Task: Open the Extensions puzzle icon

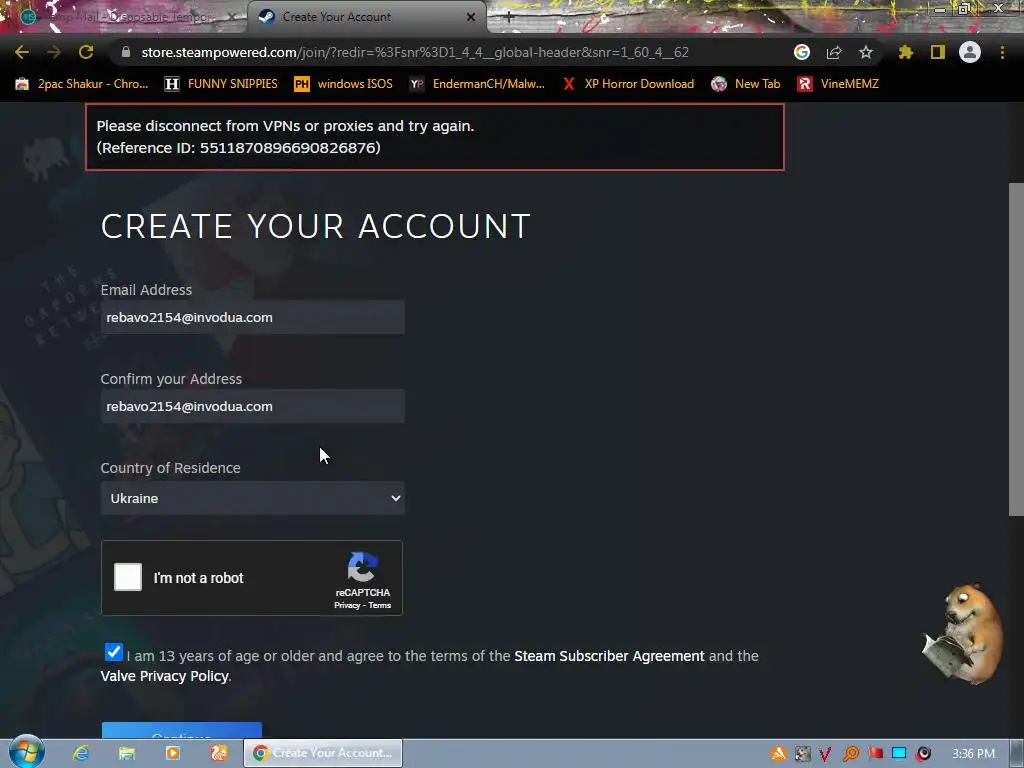Action: click(906, 52)
